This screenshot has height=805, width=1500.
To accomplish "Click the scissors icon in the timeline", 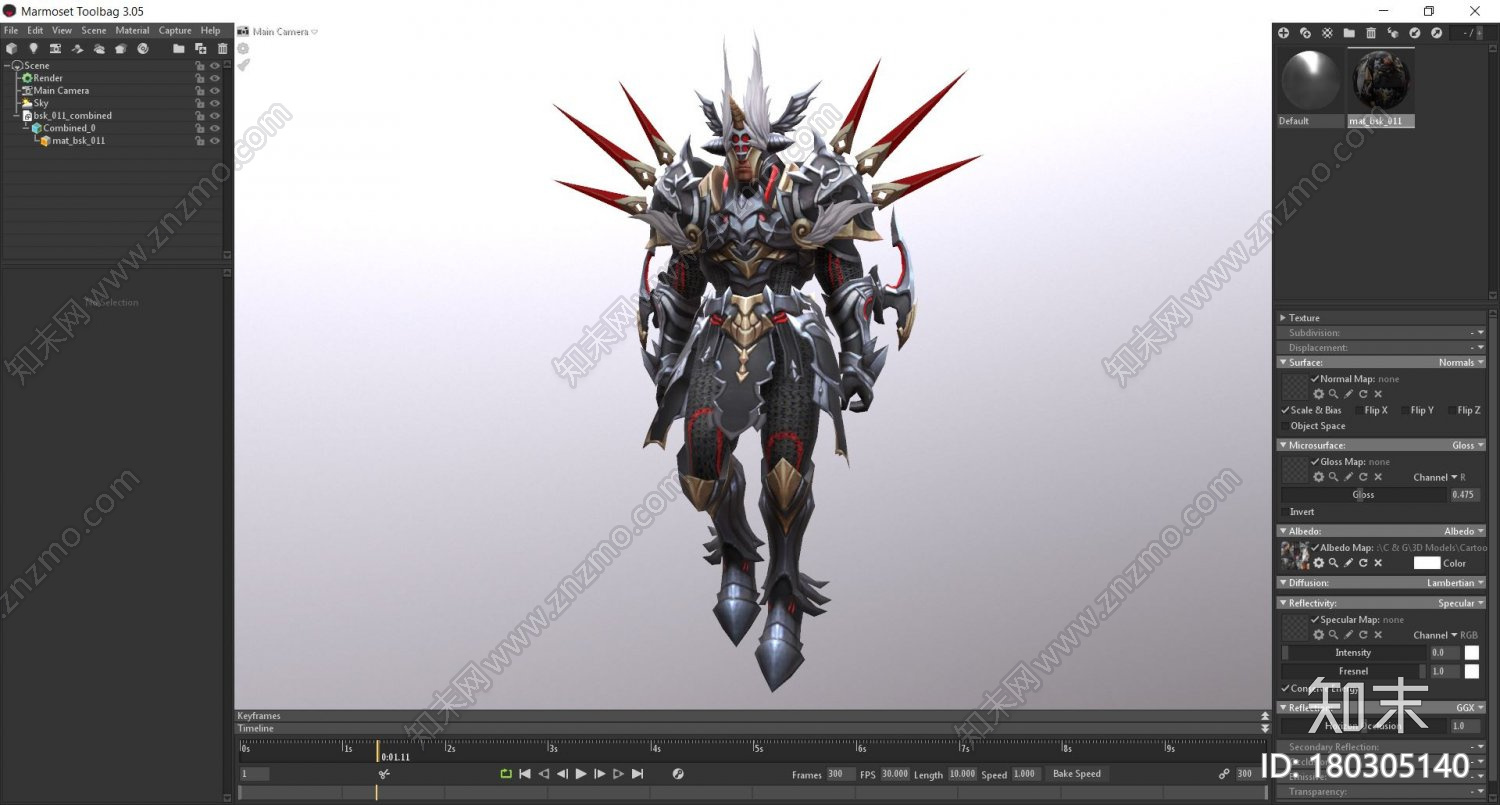I will tap(384, 774).
